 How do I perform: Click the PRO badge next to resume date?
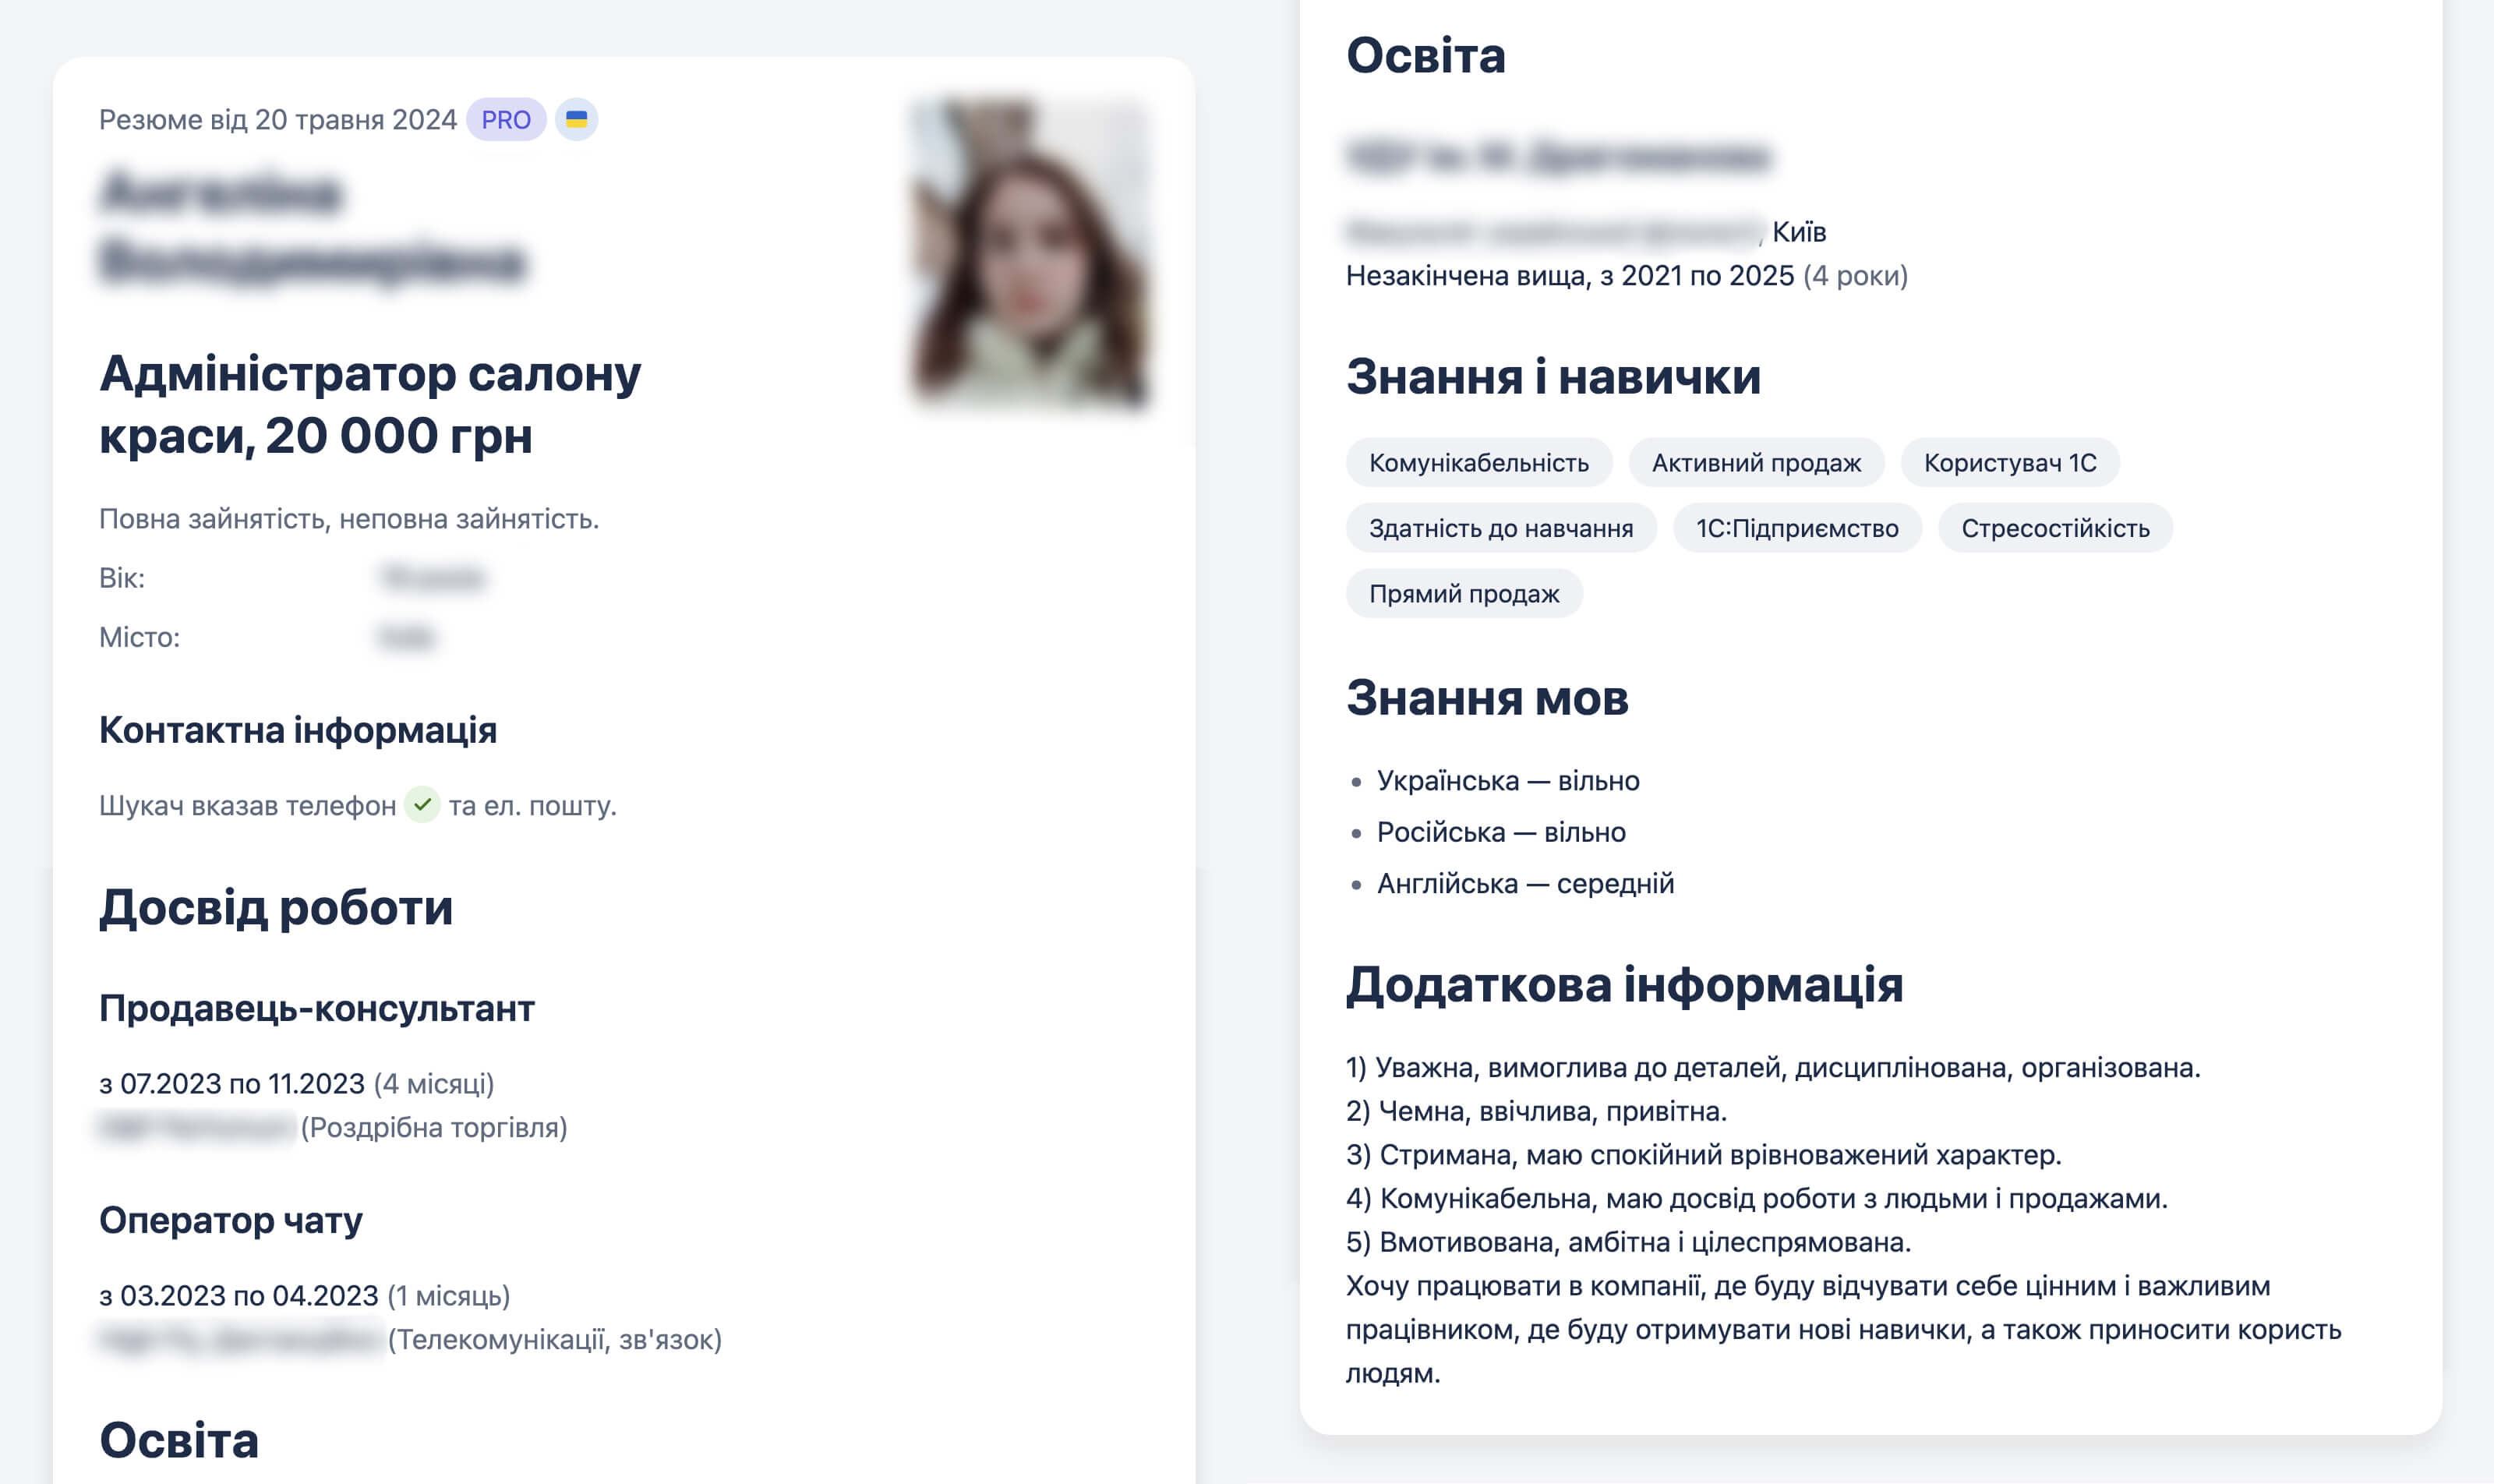click(506, 120)
